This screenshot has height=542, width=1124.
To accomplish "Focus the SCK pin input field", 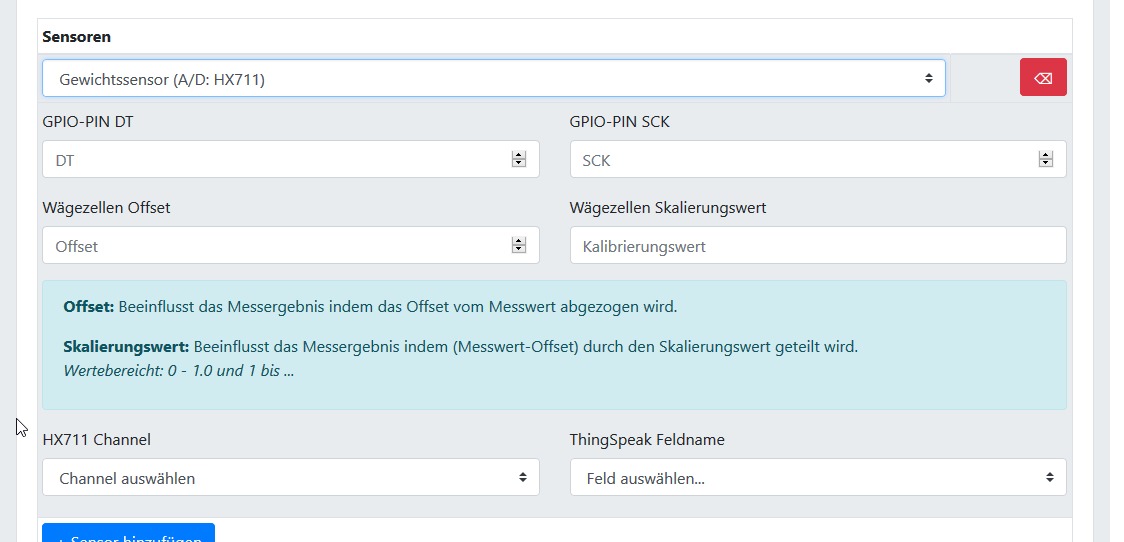I will tap(800, 160).
